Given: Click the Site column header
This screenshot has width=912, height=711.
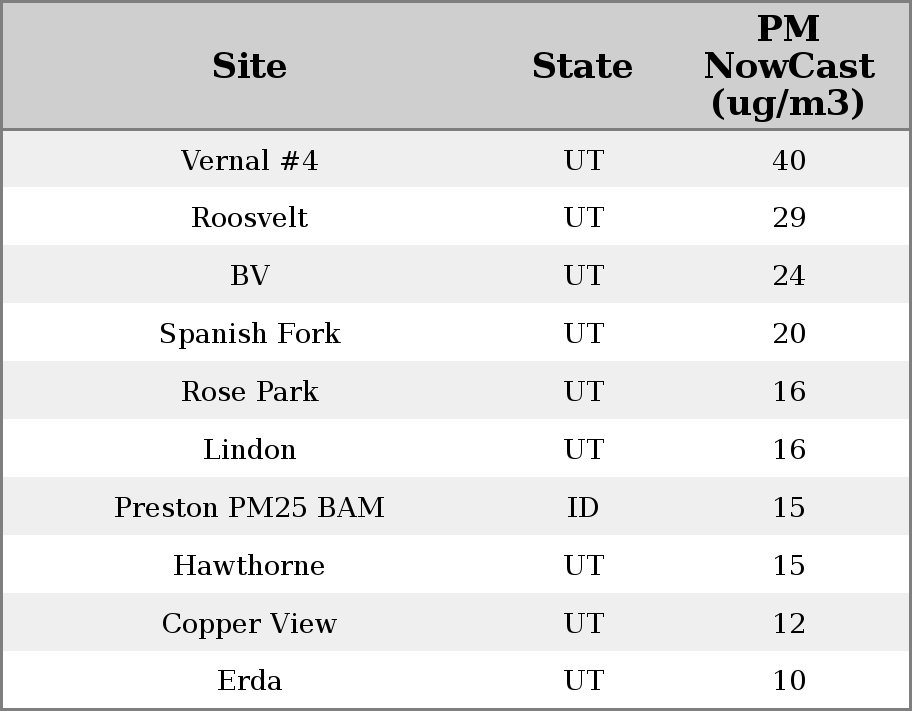Looking at the screenshot, I should [249, 66].
